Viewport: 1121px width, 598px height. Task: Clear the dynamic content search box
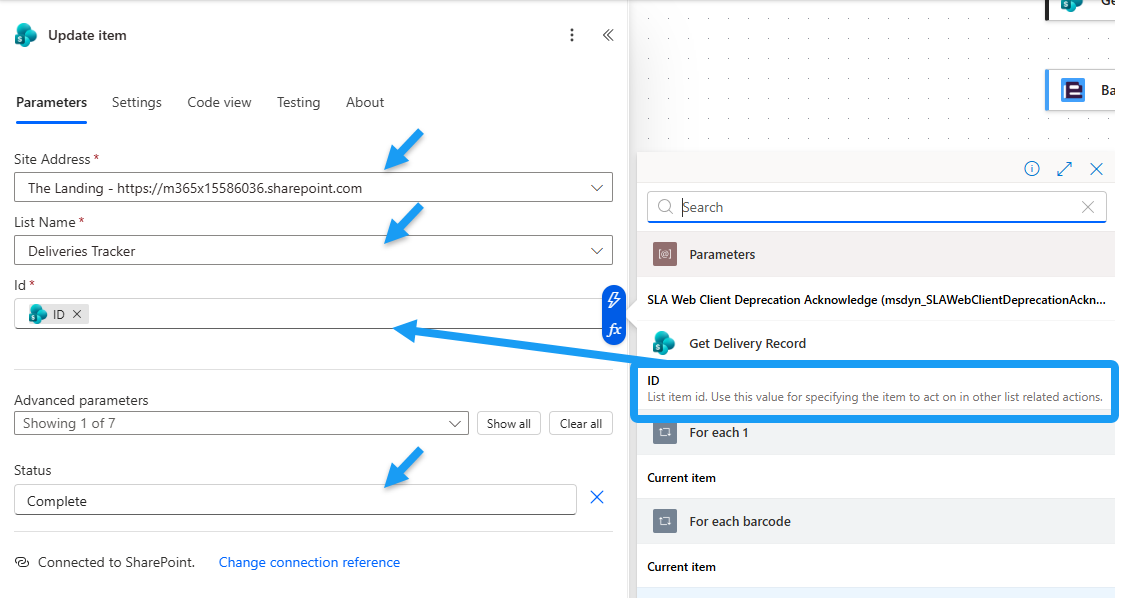click(x=1087, y=207)
